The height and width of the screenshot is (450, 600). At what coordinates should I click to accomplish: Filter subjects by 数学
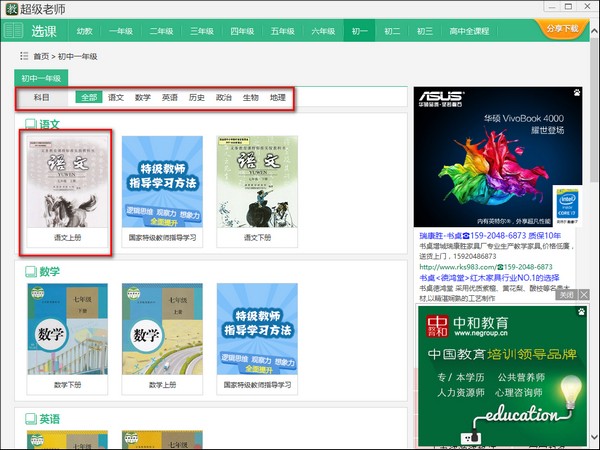tap(143, 98)
